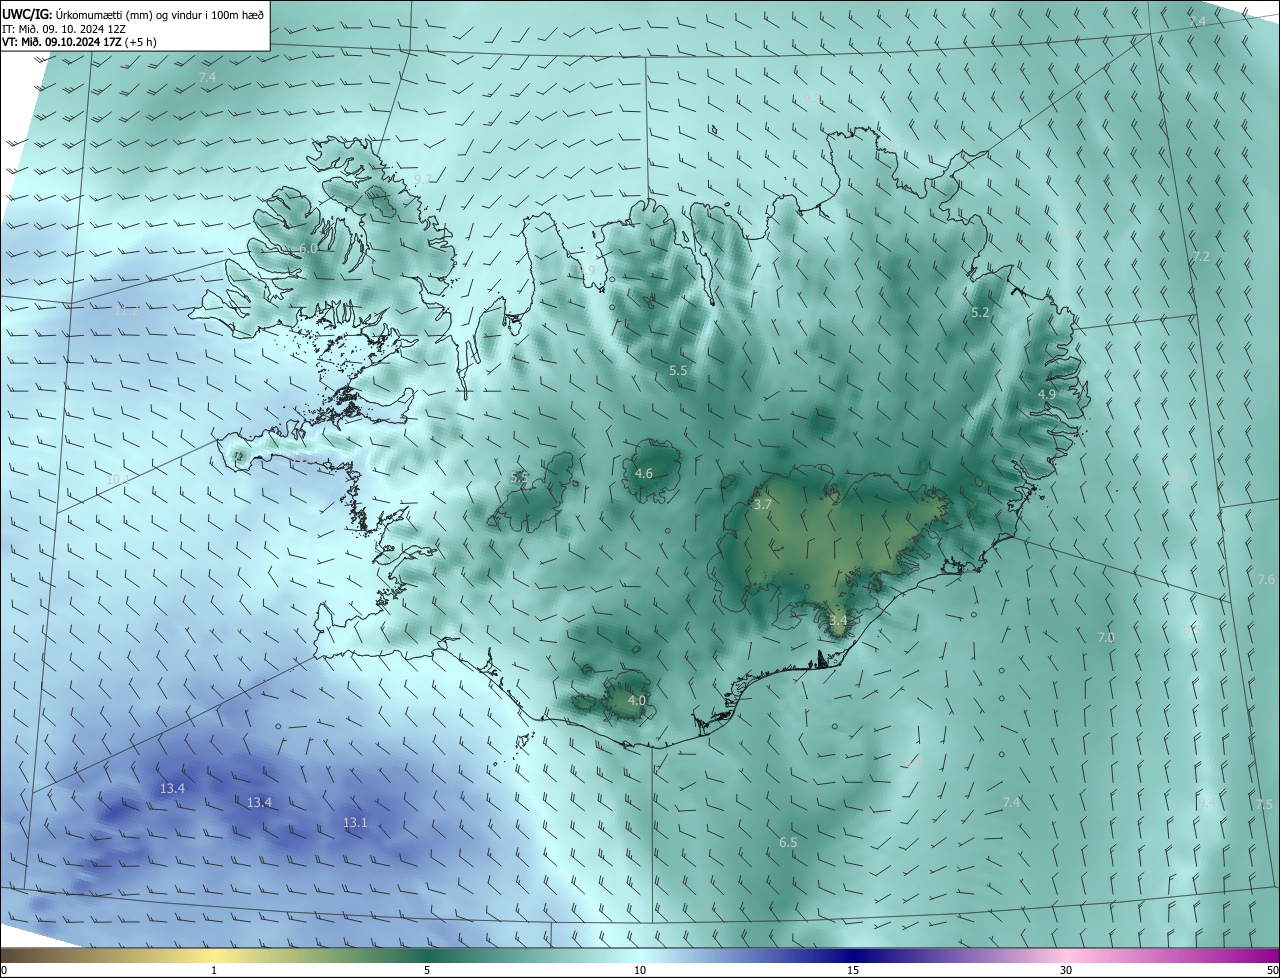
Task: Click the valid time line 'VT: Mið. 09.10.2024 17Z (+5 h)'
Action: click(79, 42)
